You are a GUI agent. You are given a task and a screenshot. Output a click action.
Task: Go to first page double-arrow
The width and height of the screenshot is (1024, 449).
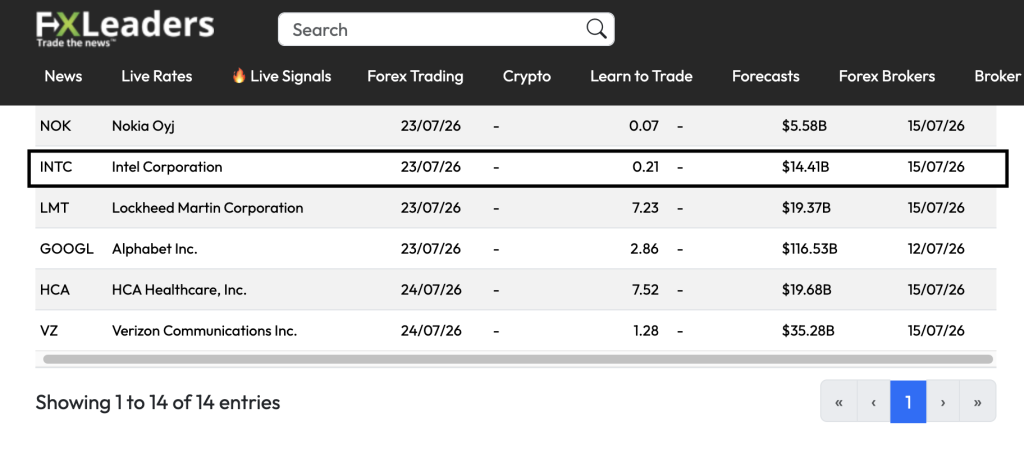pyautogui.click(x=839, y=402)
